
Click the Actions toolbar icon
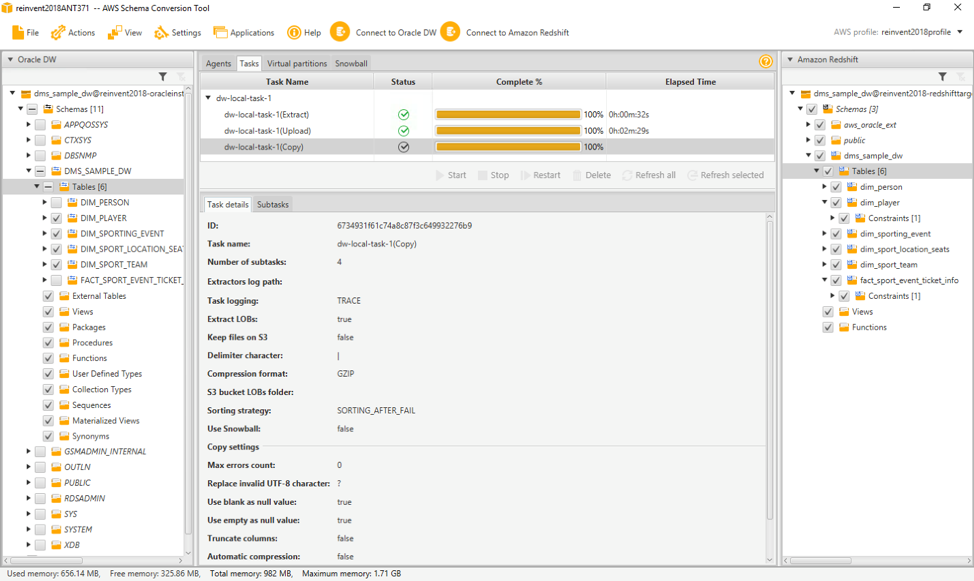click(x=58, y=32)
